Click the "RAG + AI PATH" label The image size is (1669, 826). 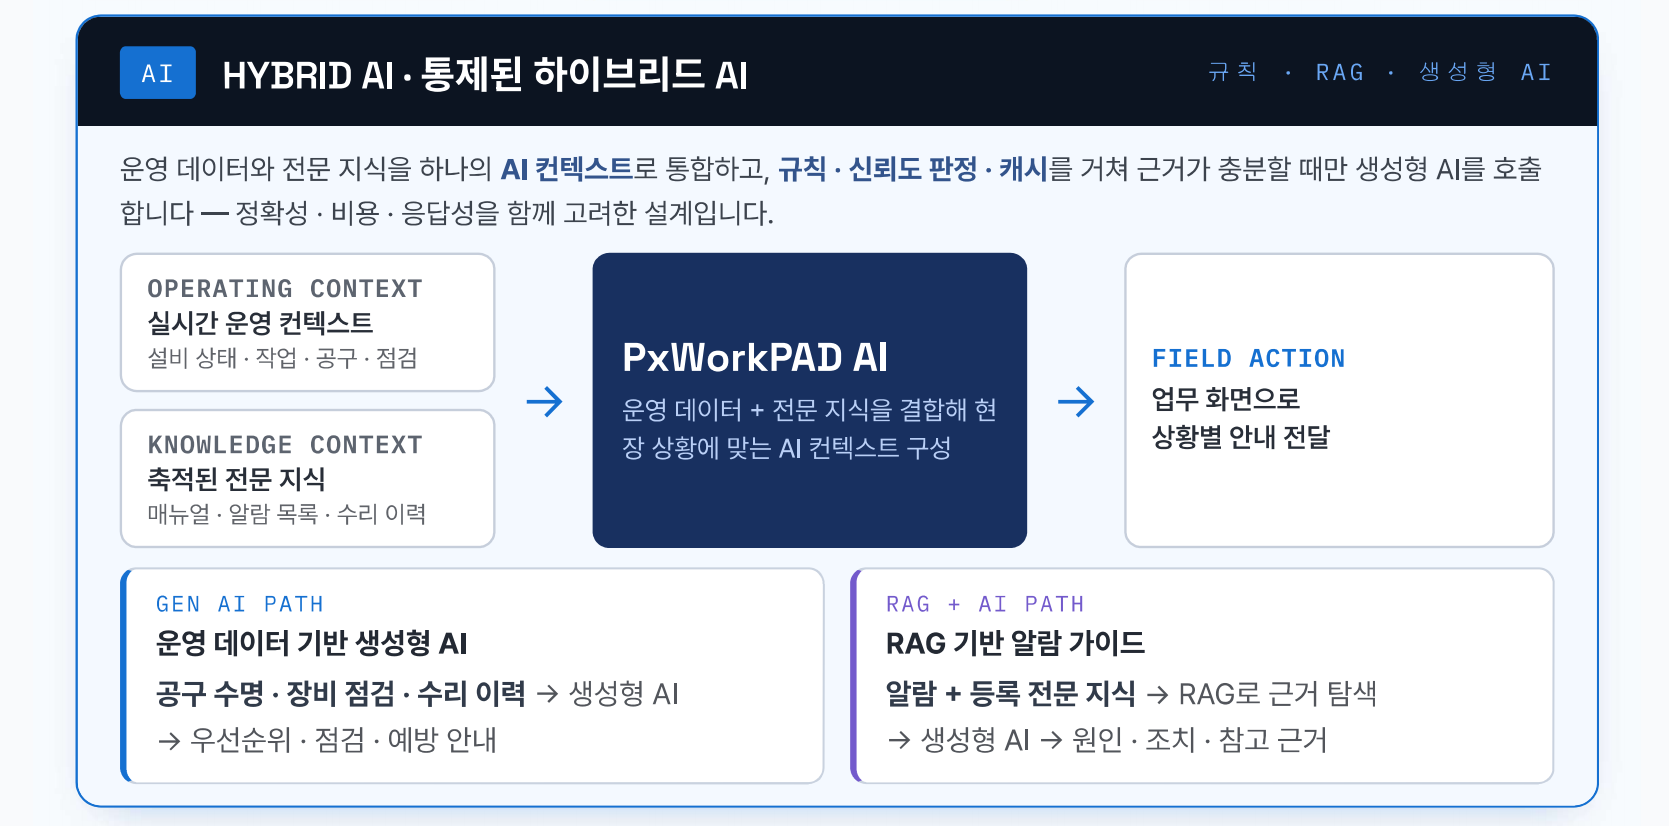click(985, 604)
